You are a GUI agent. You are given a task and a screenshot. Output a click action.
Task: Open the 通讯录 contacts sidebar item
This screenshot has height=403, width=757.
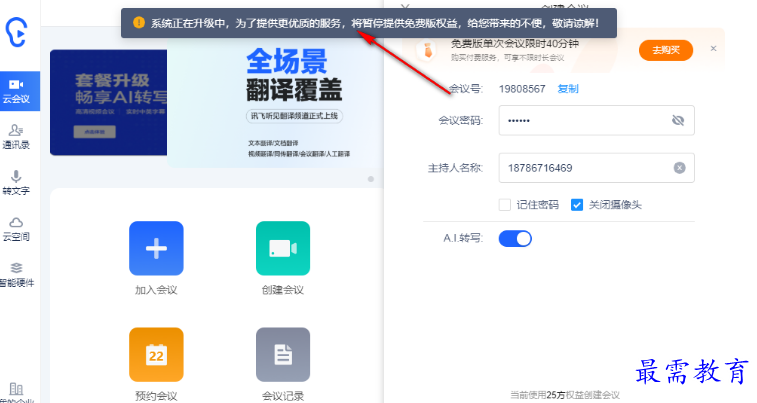(x=16, y=137)
